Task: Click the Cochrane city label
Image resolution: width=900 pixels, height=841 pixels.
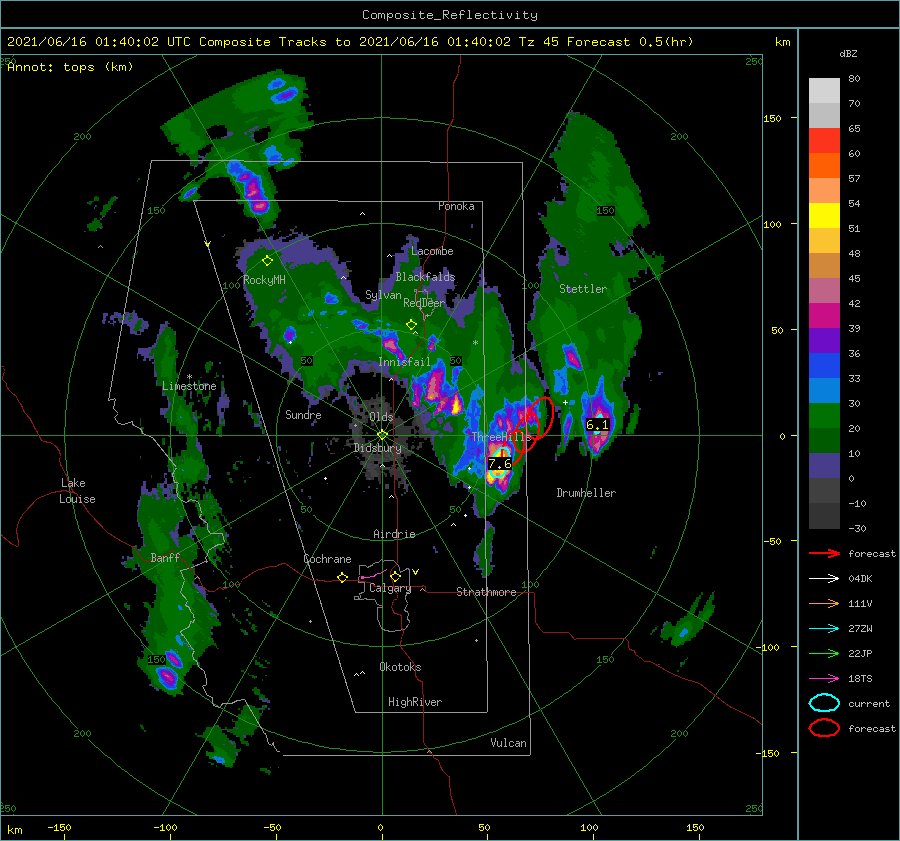Action: tap(327, 559)
